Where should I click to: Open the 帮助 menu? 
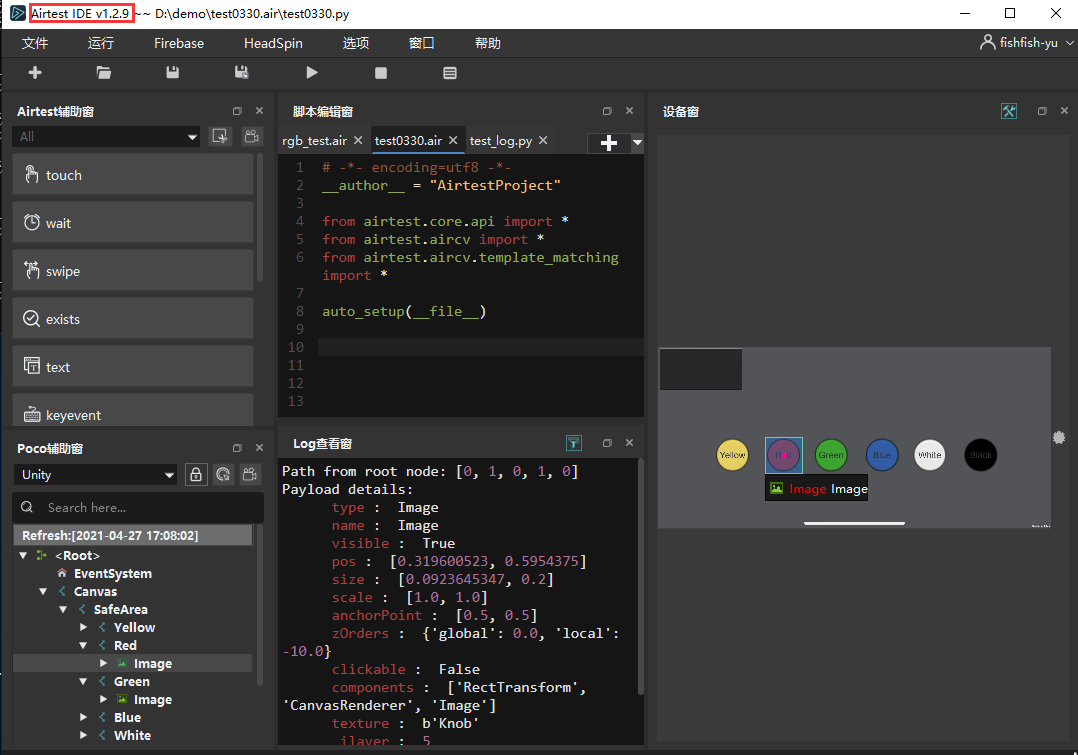coord(487,43)
